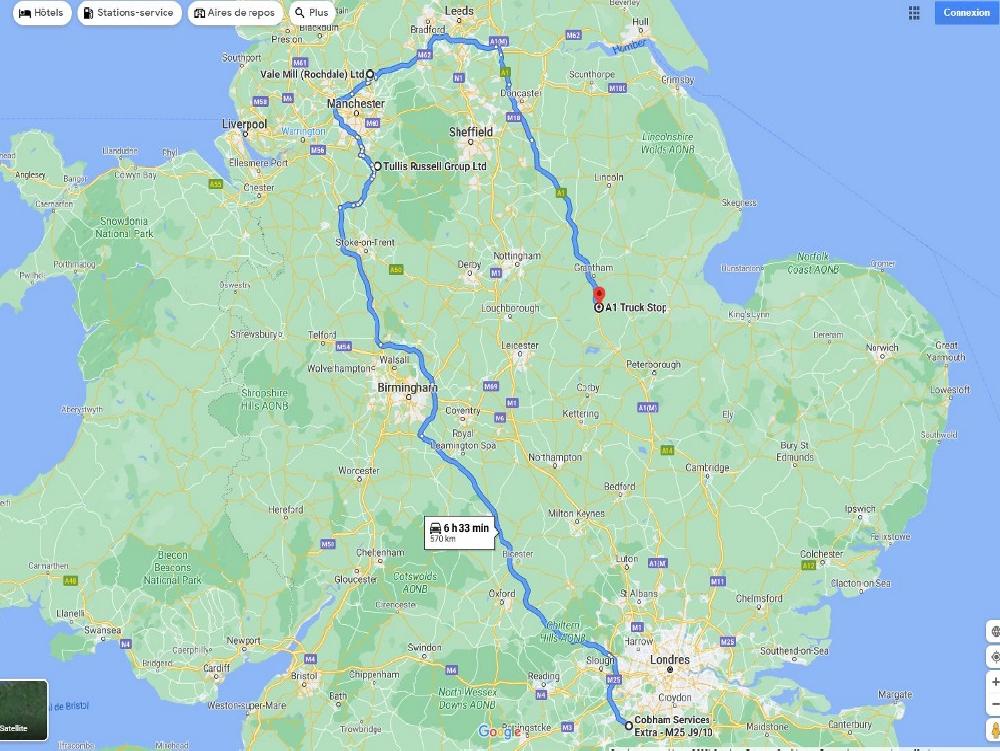
Task: Switch to the Satellite layer thumbnail
Action: coord(24,710)
